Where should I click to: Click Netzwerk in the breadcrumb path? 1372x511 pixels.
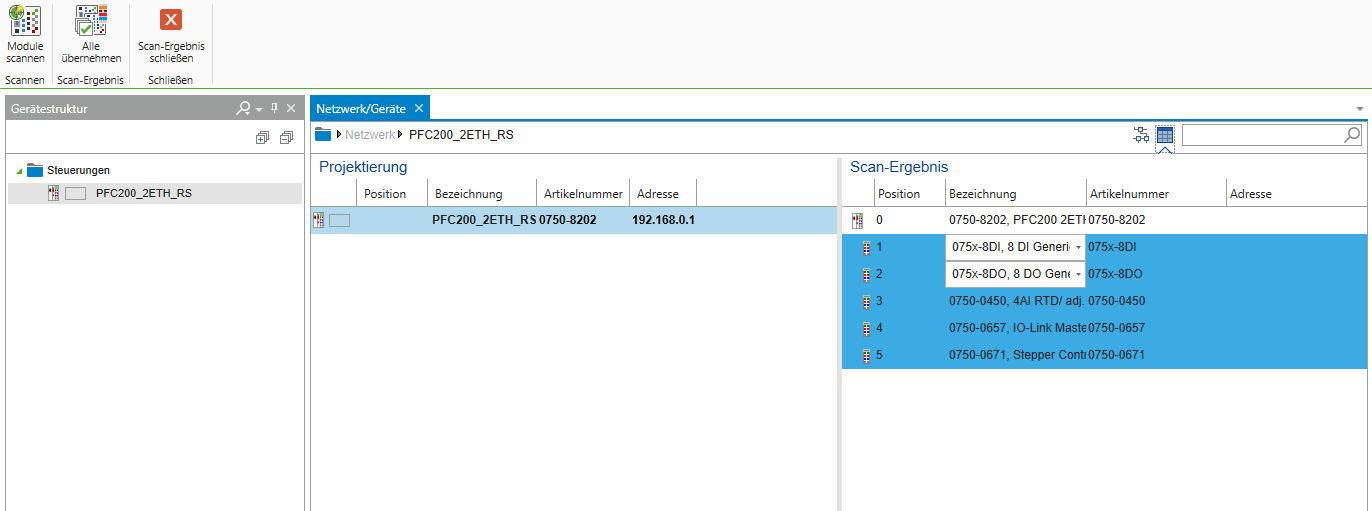point(370,135)
